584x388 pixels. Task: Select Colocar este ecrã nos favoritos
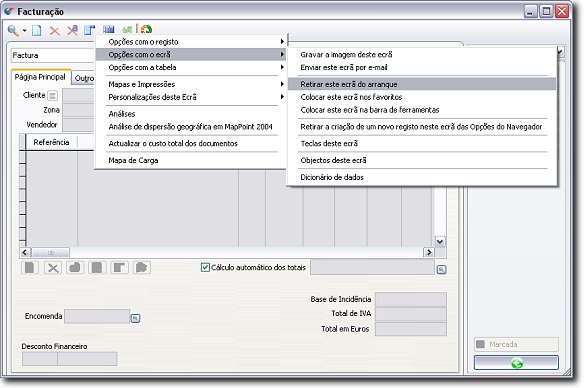(x=422, y=97)
